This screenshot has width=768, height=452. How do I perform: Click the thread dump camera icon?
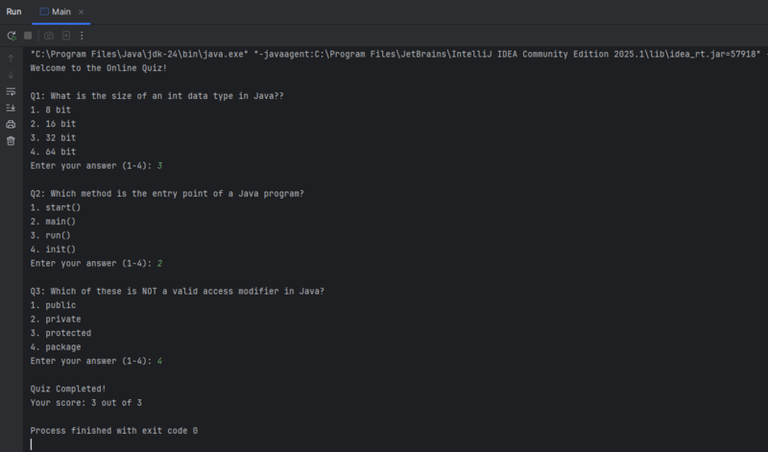pyautogui.click(x=48, y=36)
